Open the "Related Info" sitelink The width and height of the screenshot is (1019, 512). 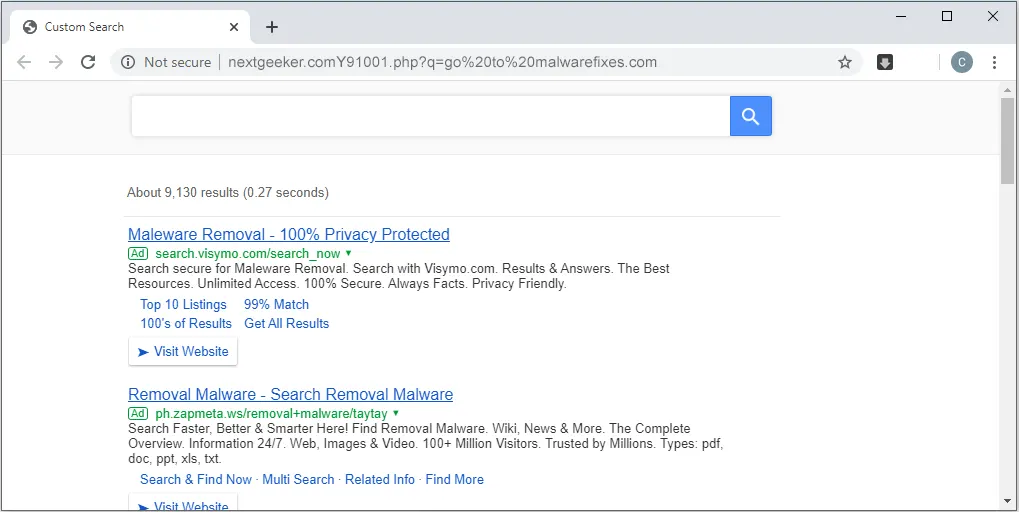click(380, 480)
